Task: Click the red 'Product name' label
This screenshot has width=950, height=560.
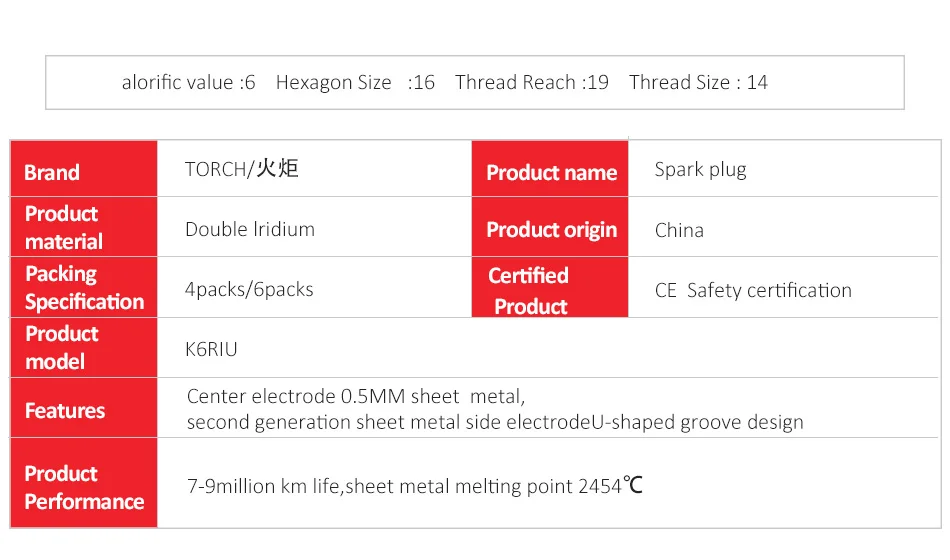Action: [x=550, y=172]
